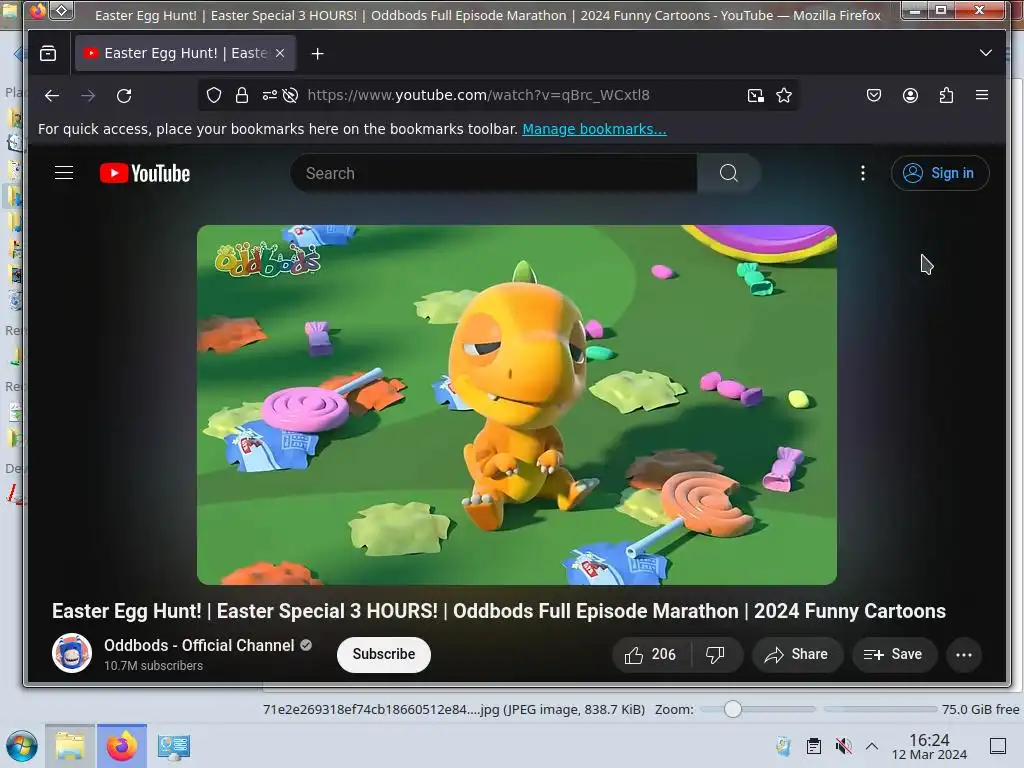Screen dimensions: 1024x768
Task: Open Firefox account icon
Action: [x=910, y=95]
